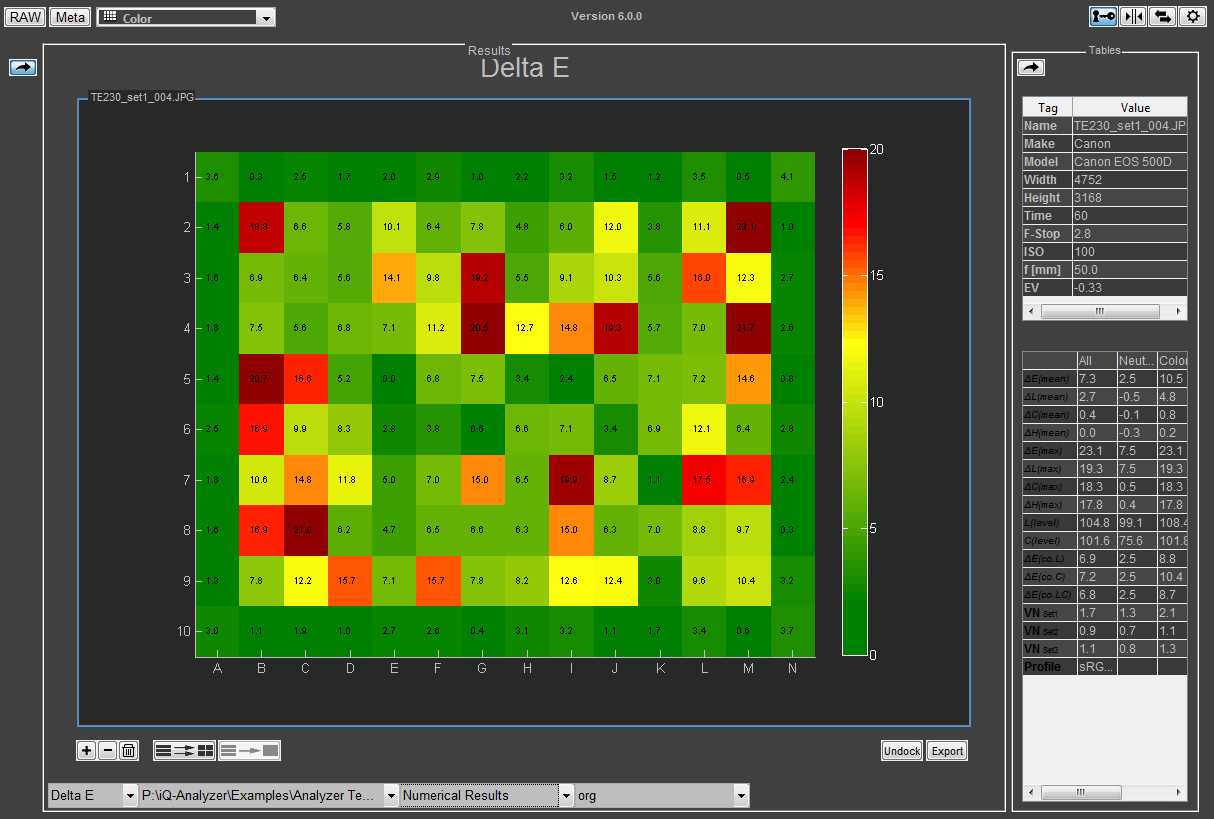Viewport: 1214px width, 819px height.
Task: Click the arrow icon in Tables panel
Action: 1030,67
